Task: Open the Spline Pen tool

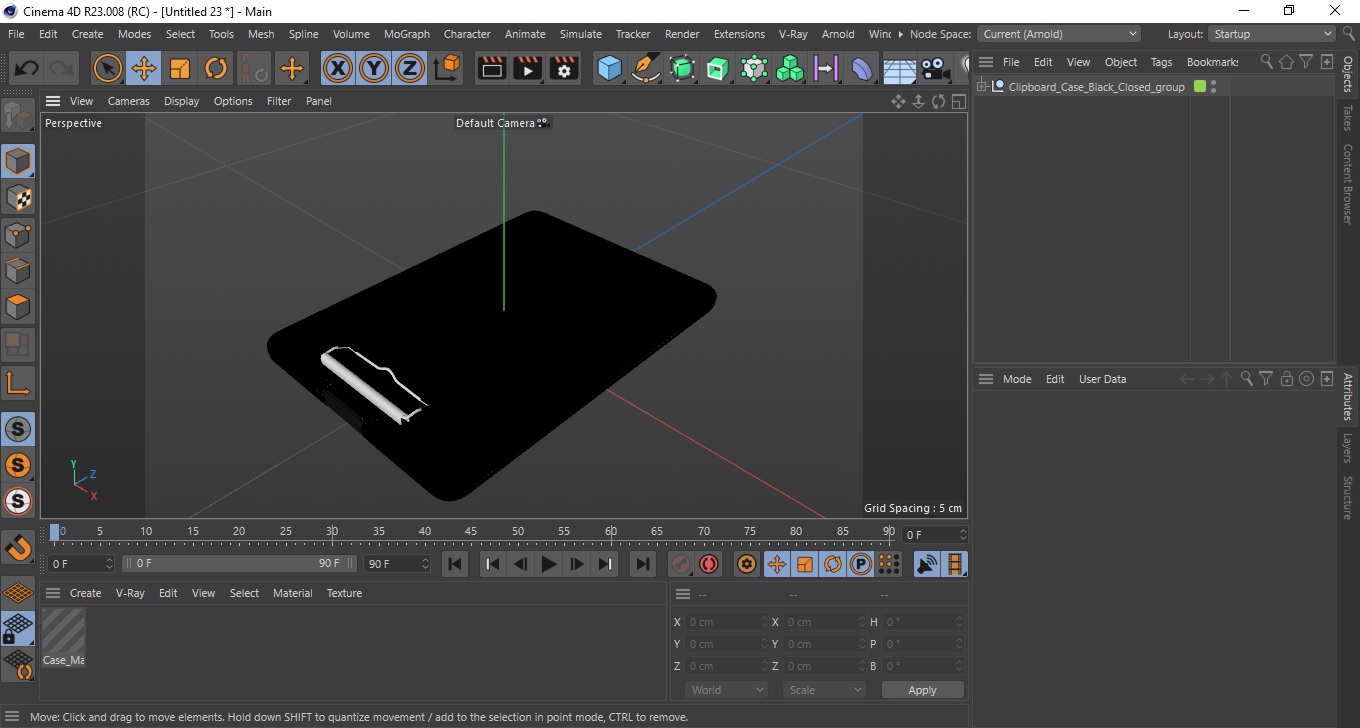Action: [x=646, y=68]
